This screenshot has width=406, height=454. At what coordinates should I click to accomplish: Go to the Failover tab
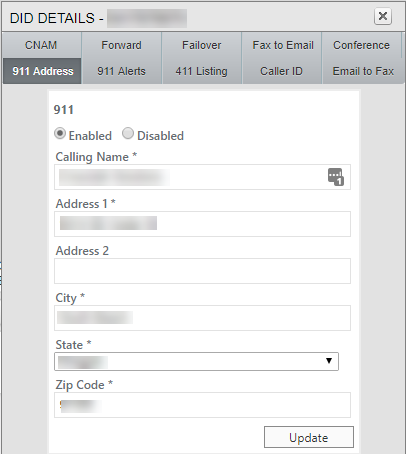click(x=202, y=45)
